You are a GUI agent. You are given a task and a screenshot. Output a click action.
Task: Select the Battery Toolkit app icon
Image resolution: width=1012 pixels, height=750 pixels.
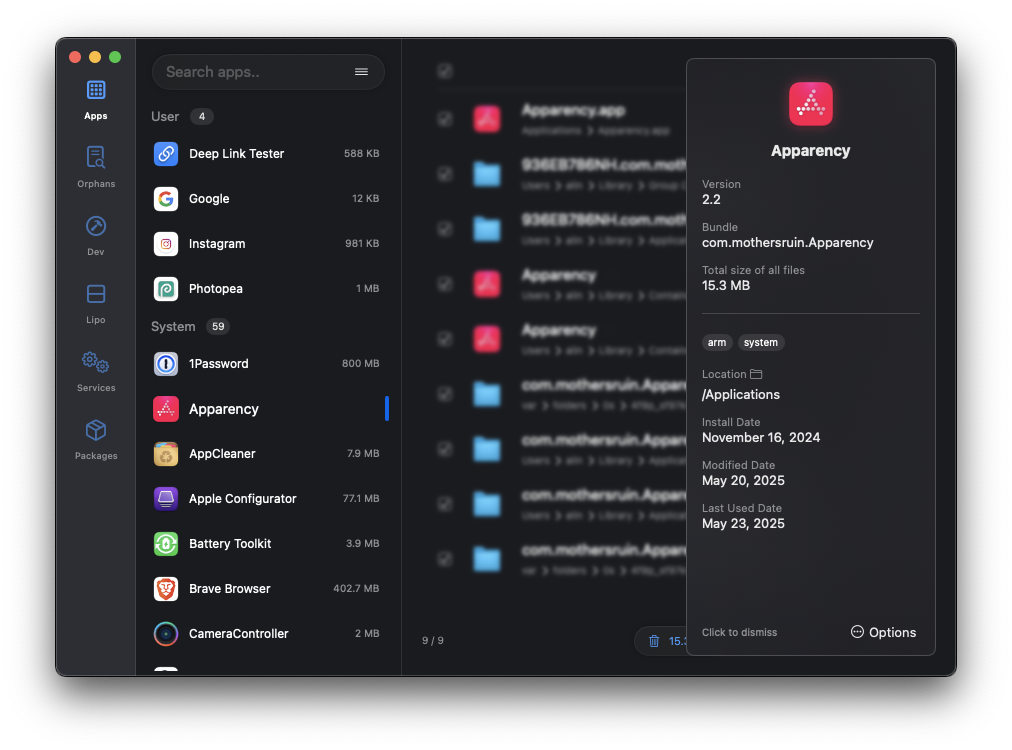[166, 544]
